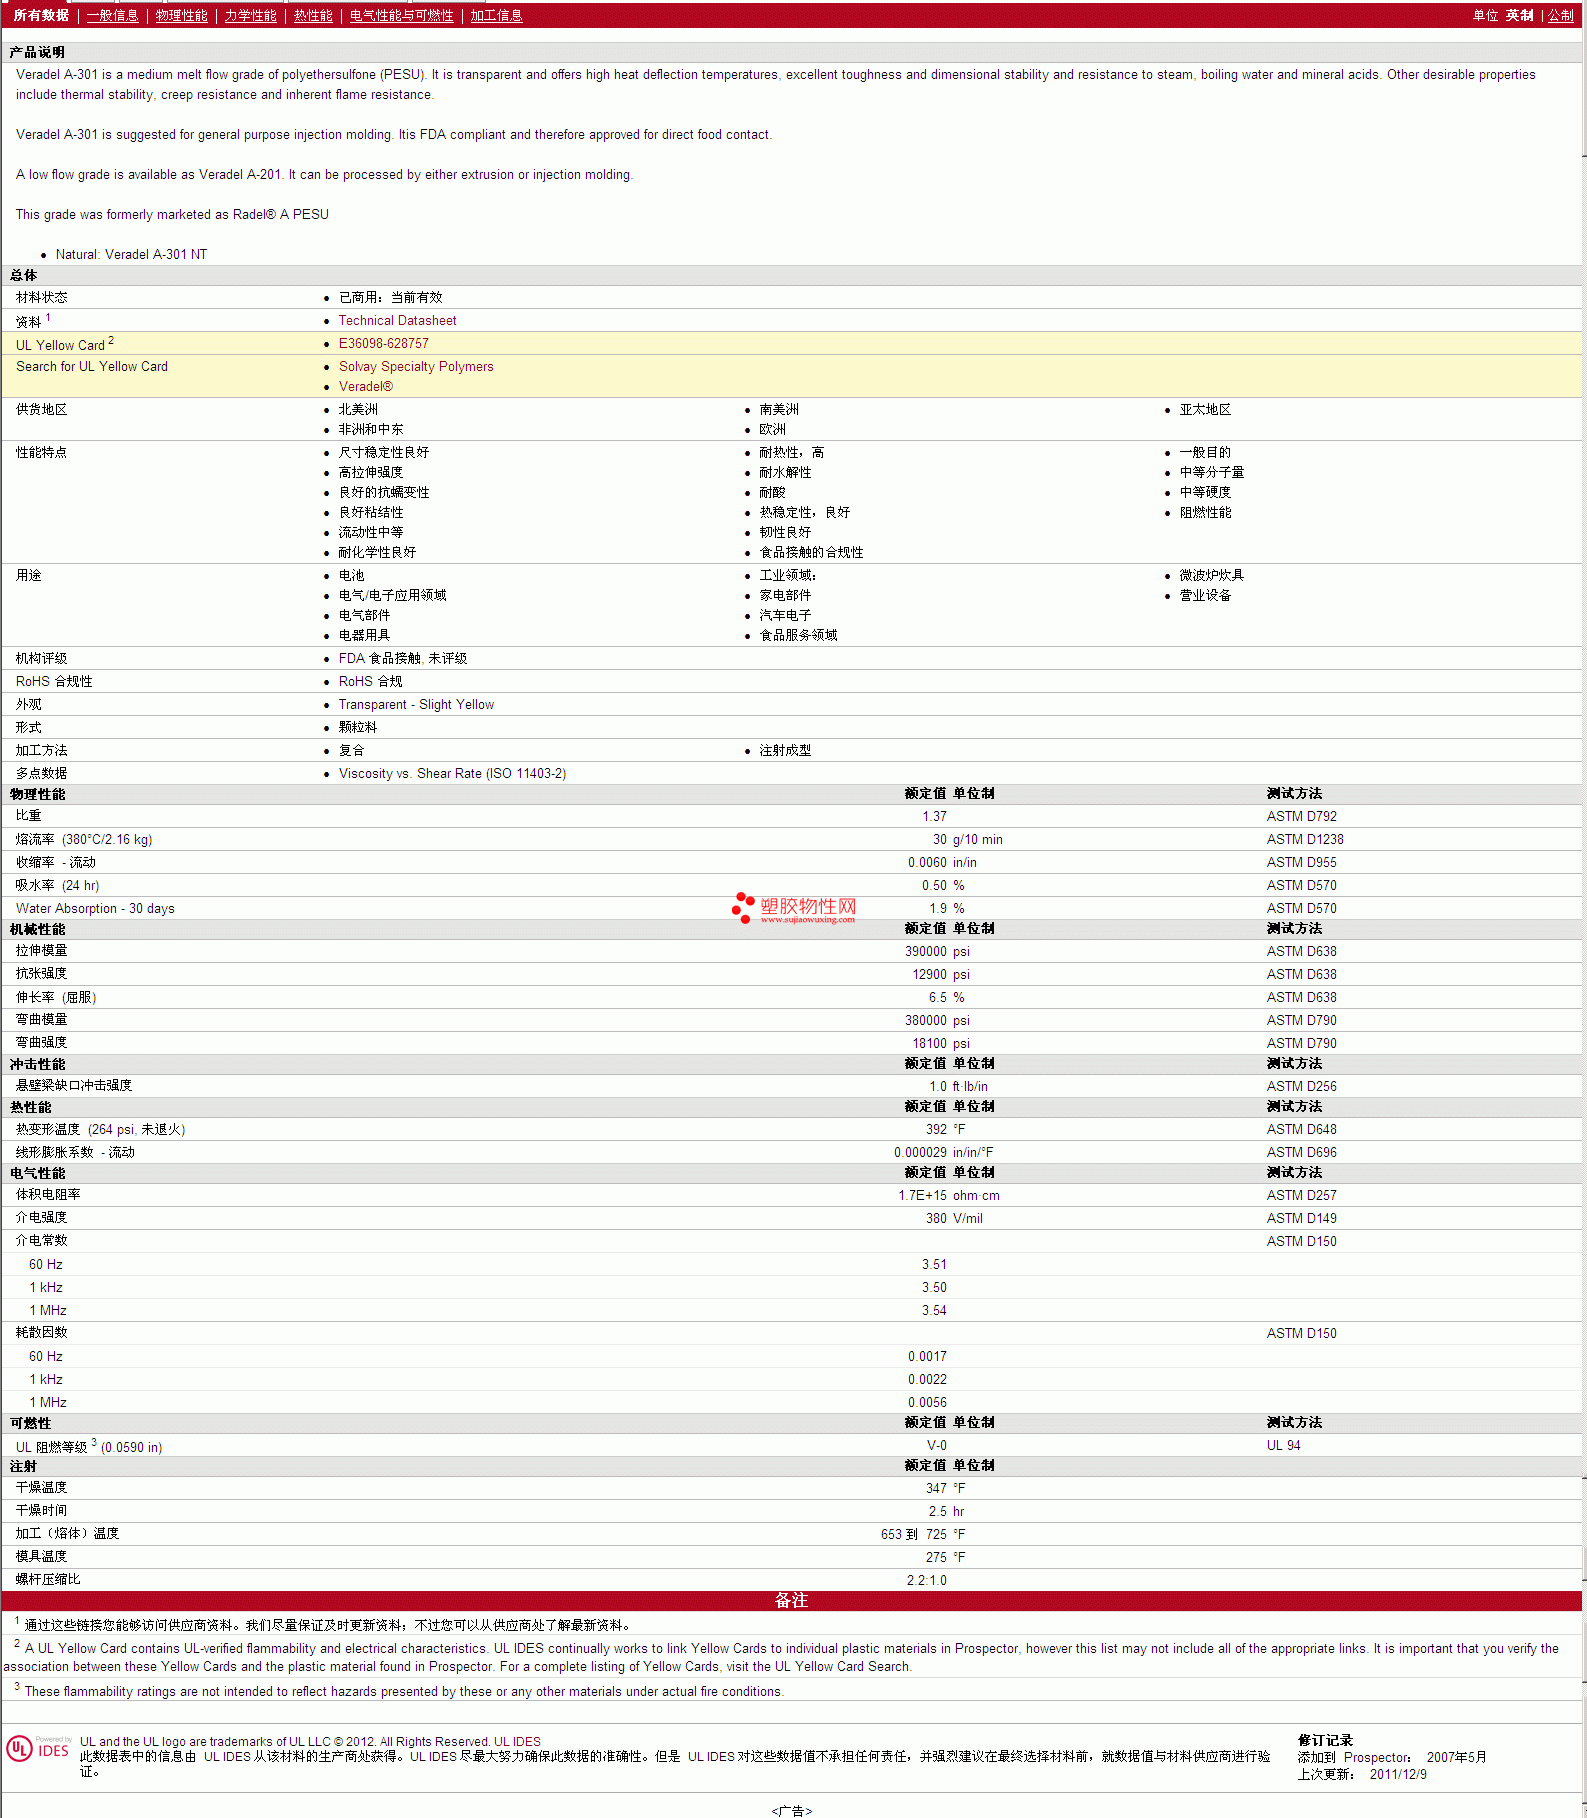Viewport: 1587px width, 1818px height.
Task: Switch units to 公制
Action: [1561, 15]
